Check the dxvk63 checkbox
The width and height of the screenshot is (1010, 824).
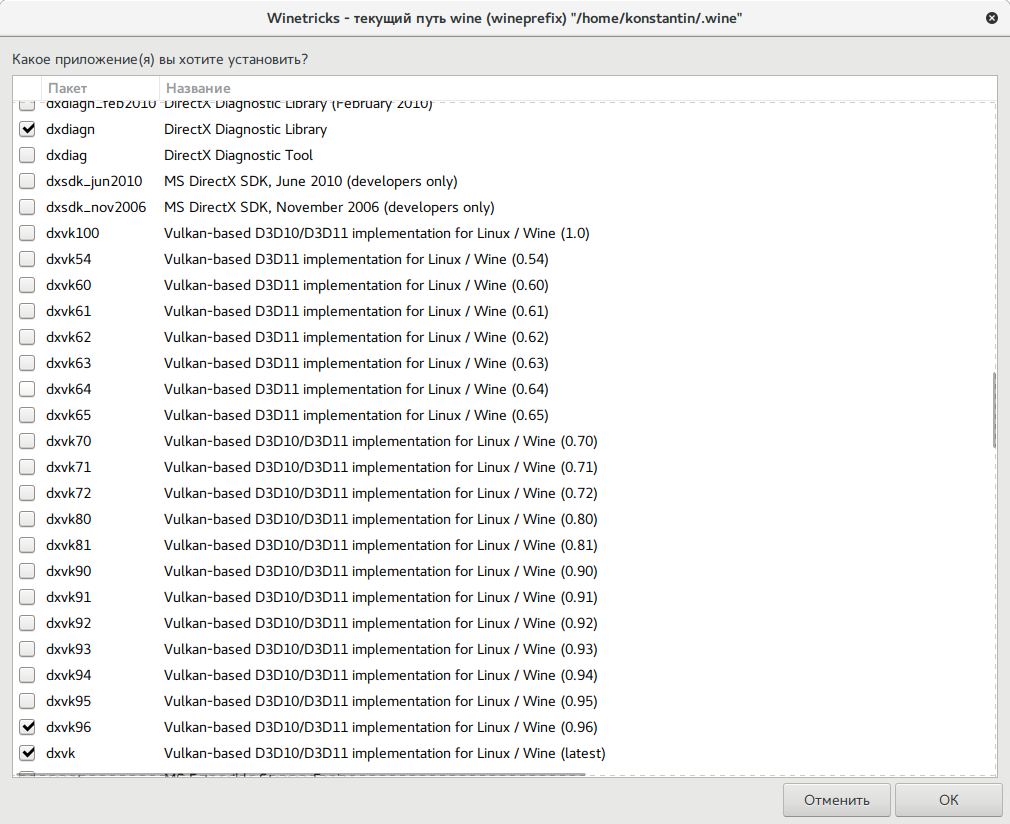coord(27,363)
